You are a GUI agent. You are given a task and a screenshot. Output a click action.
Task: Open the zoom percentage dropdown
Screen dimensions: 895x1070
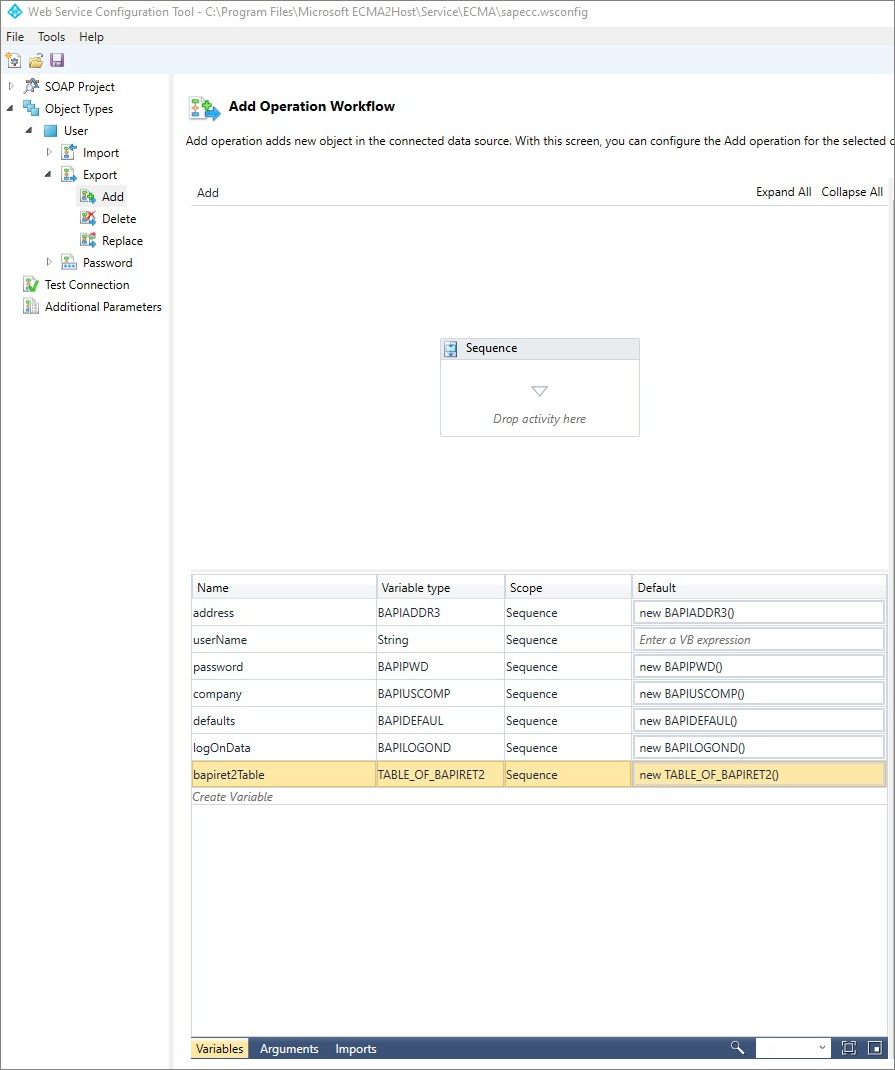pos(822,1048)
